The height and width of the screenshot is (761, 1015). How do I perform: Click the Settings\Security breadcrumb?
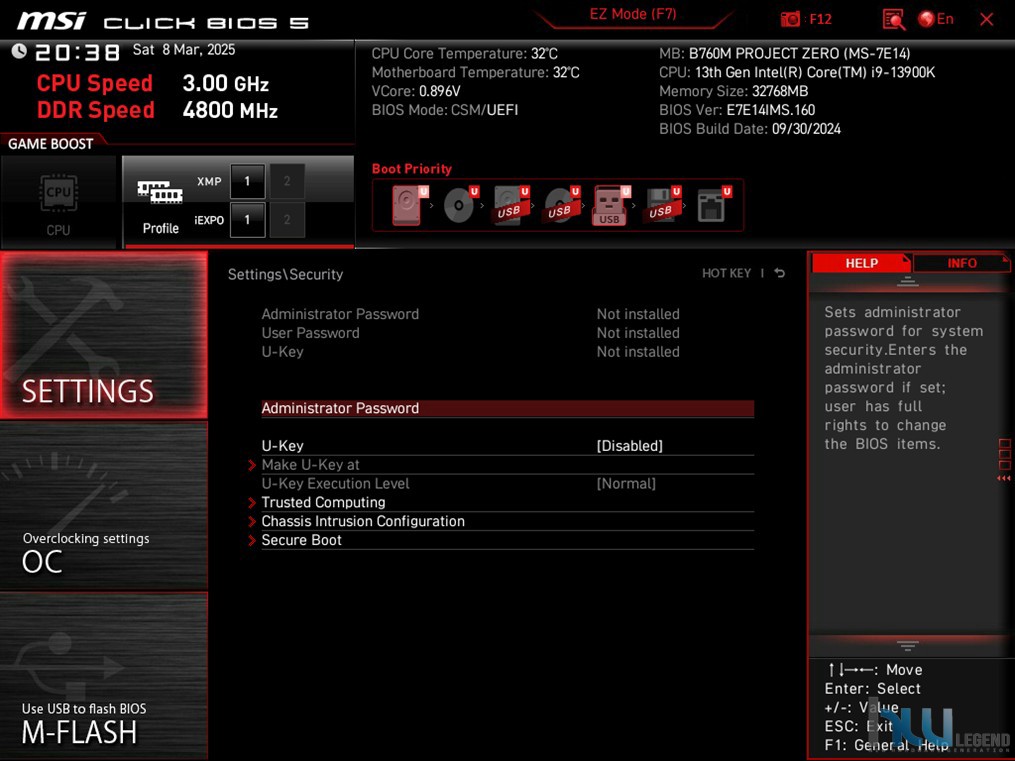[285, 274]
